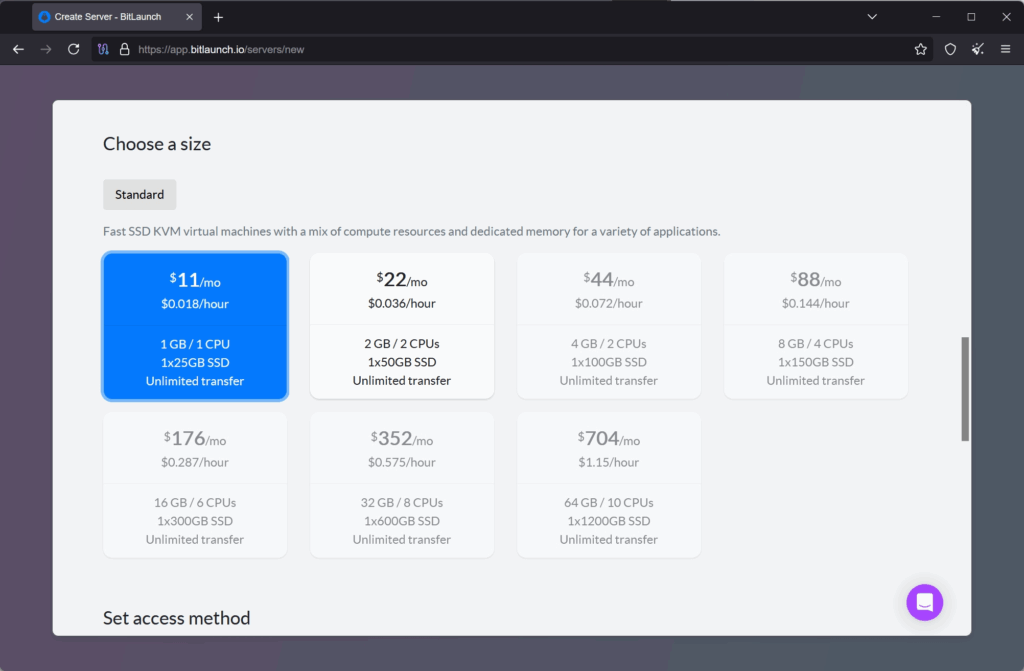Choose the $176/mo 16 GB plan
Screen dimensions: 1024x671
[195, 485]
